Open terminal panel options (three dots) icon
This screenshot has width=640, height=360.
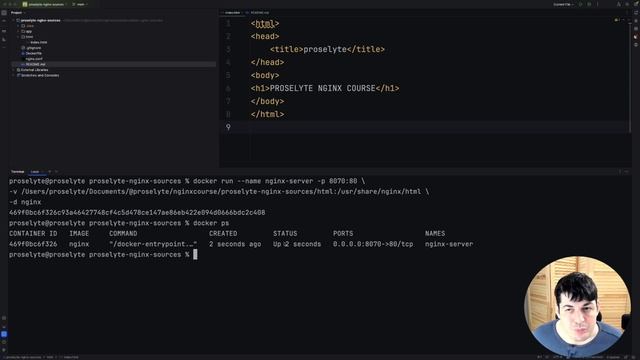(620, 172)
